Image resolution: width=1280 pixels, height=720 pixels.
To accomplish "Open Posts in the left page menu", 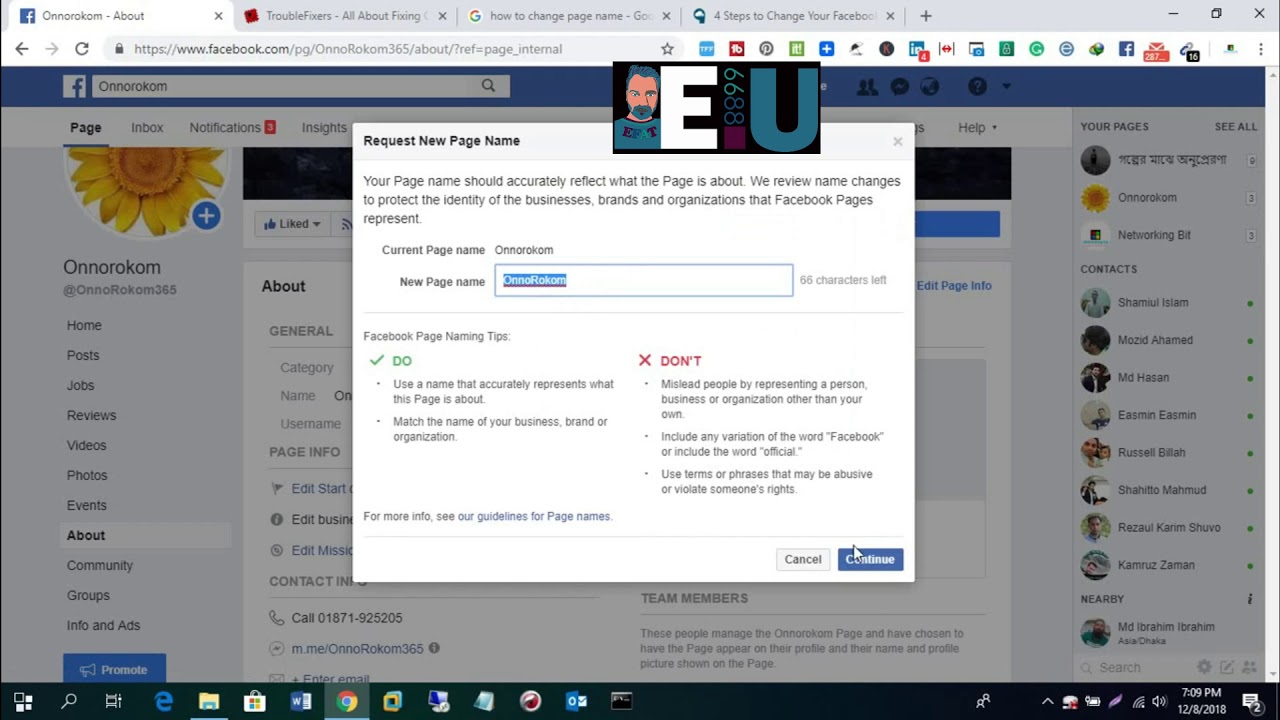I will point(83,355).
